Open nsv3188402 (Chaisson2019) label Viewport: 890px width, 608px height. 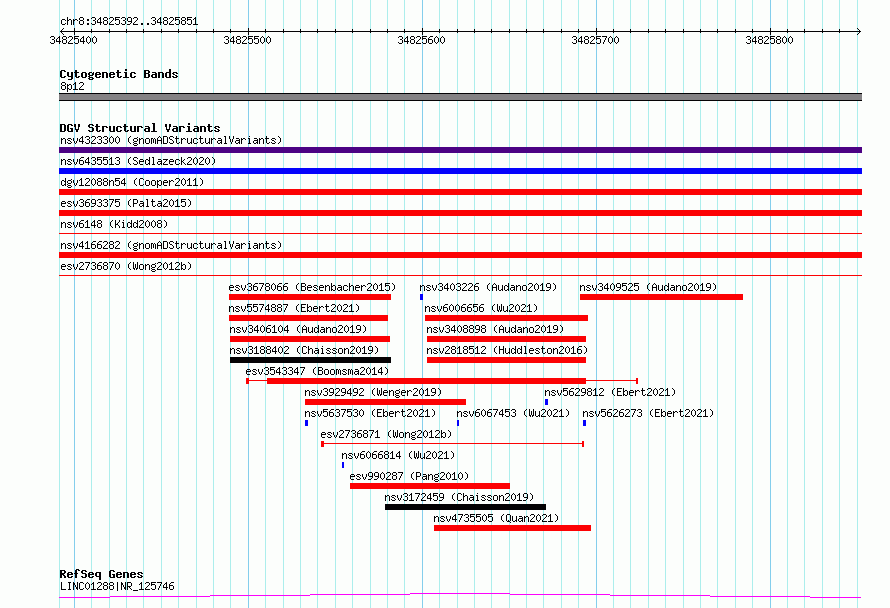pyautogui.click(x=304, y=350)
